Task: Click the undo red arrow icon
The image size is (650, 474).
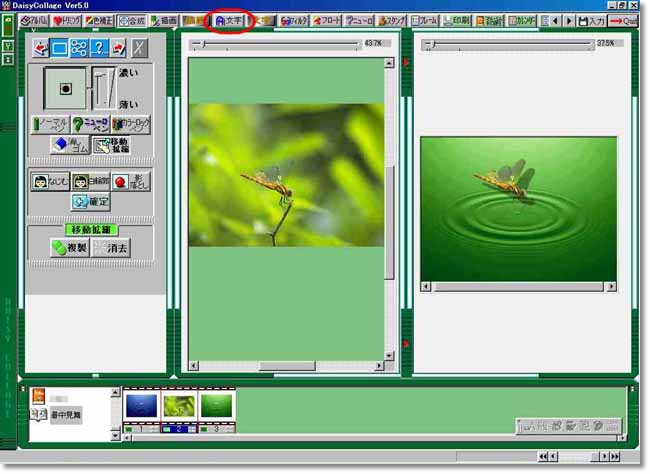Action: (41, 48)
